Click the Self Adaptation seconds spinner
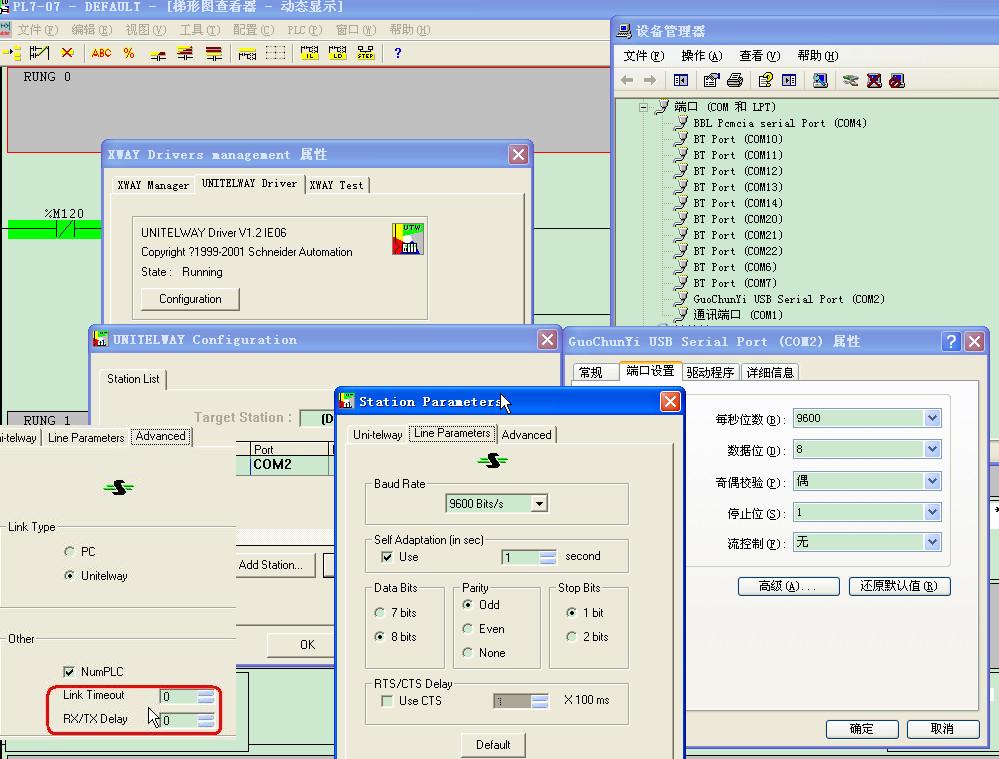 548,557
